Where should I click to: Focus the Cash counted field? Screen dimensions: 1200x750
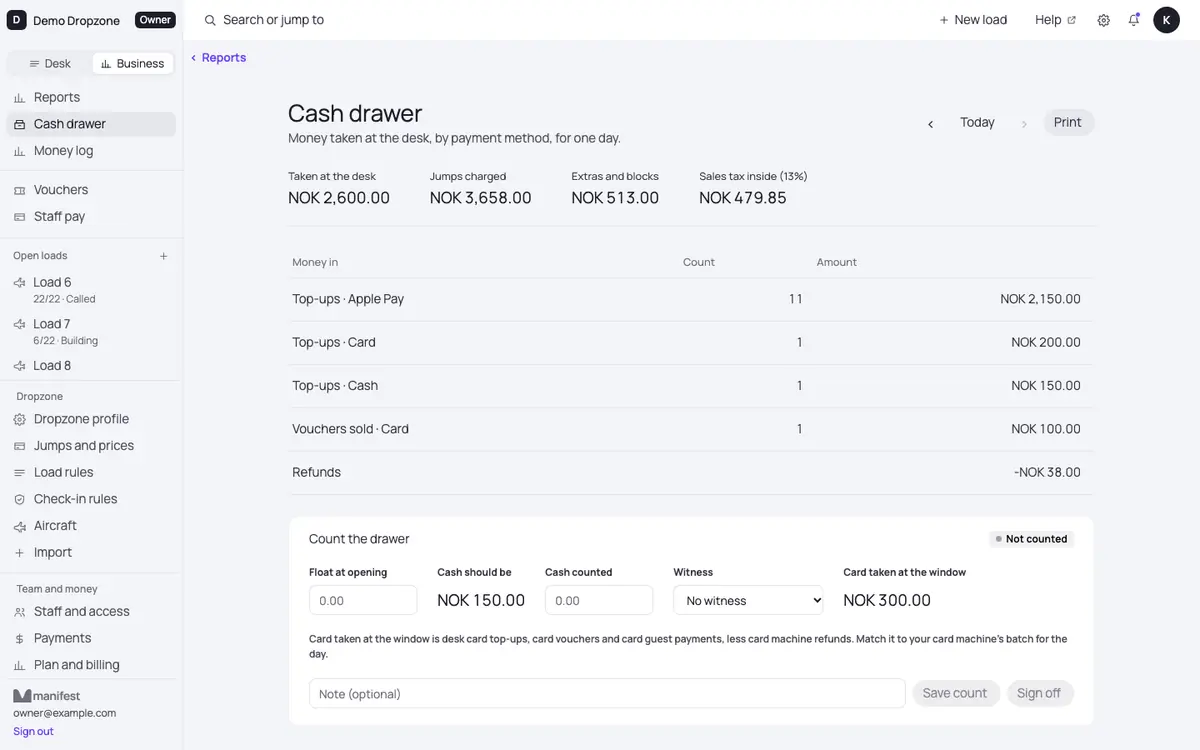(599, 600)
